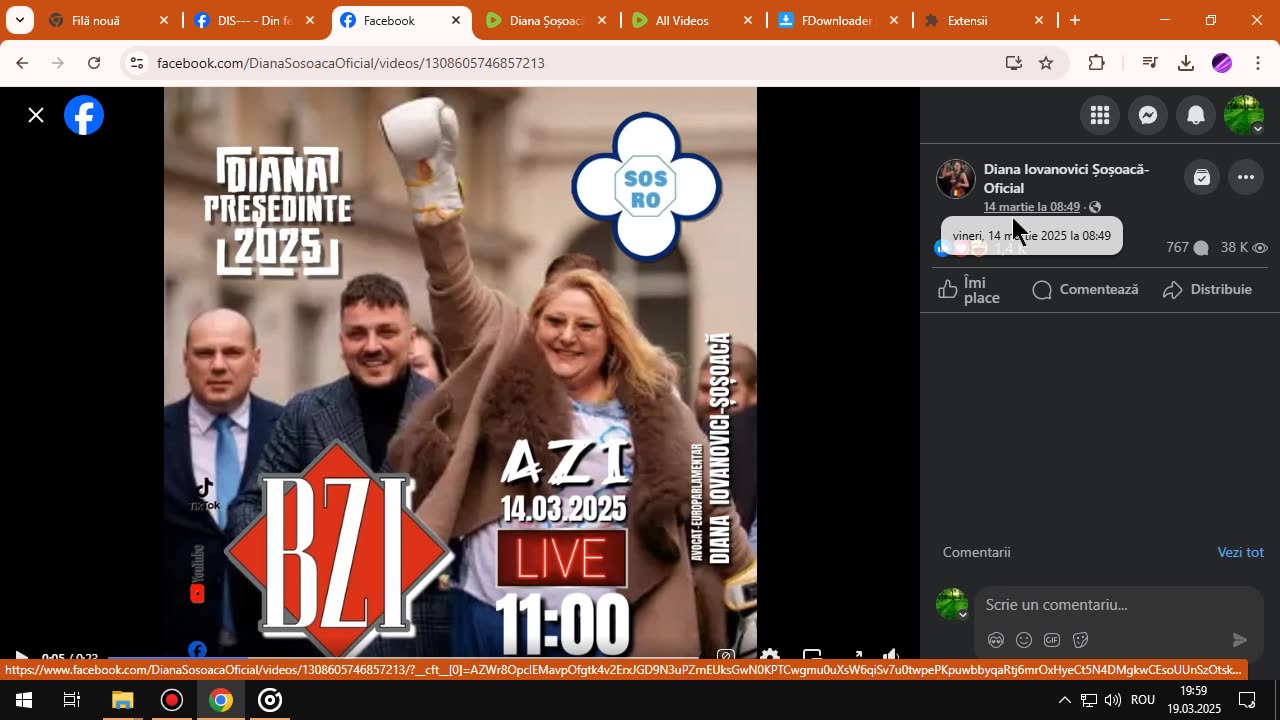The width and height of the screenshot is (1280, 720).
Task: Open the GIF picker in comment box
Action: [1052, 640]
